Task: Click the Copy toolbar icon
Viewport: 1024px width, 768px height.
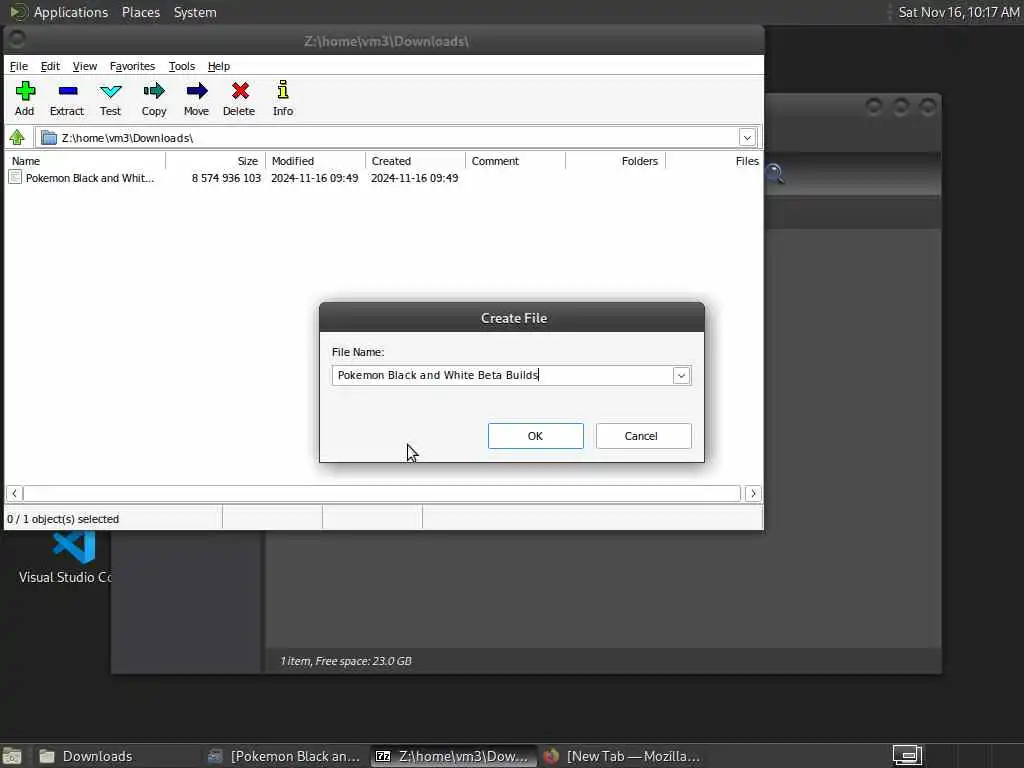Action: pos(154,99)
